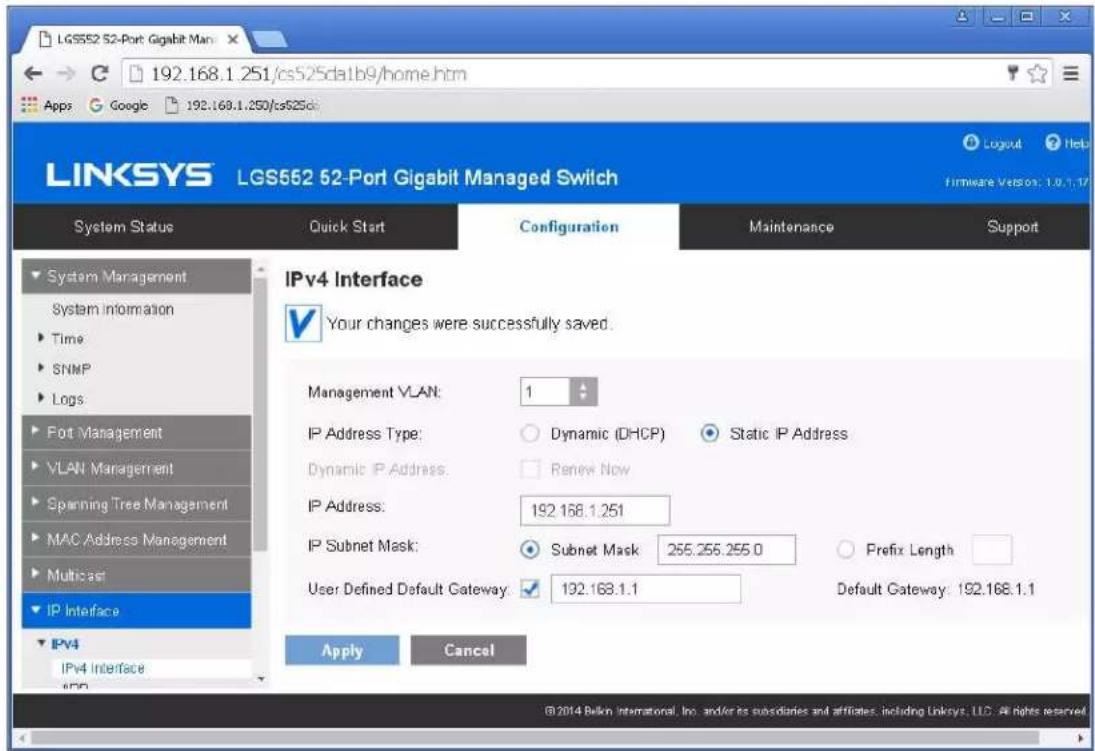Image resolution: width=1095 pixels, height=751 pixels.
Task: Select the Static IP Address radio button
Action: 710,434
